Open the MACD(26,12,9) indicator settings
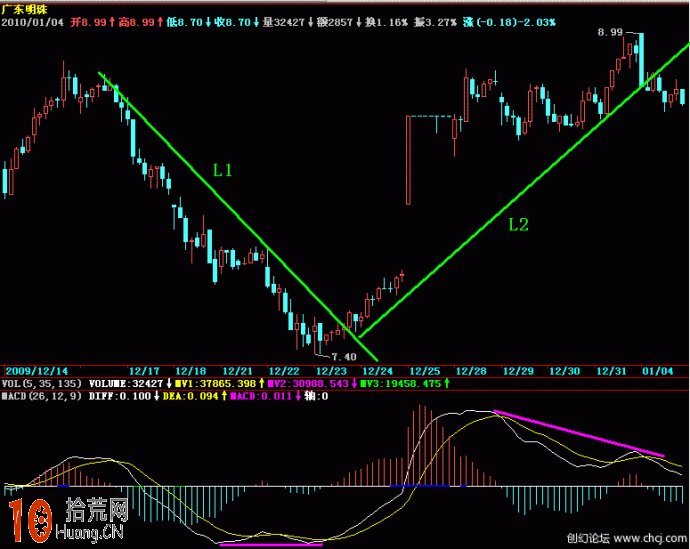Viewport: 690px width, 549px height. click(41, 396)
